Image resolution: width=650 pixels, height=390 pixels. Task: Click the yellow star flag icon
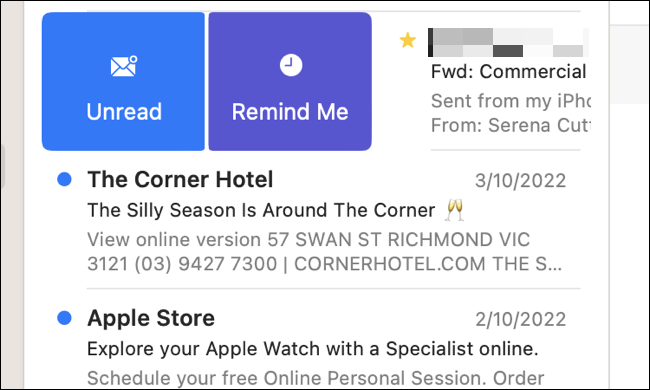(407, 41)
